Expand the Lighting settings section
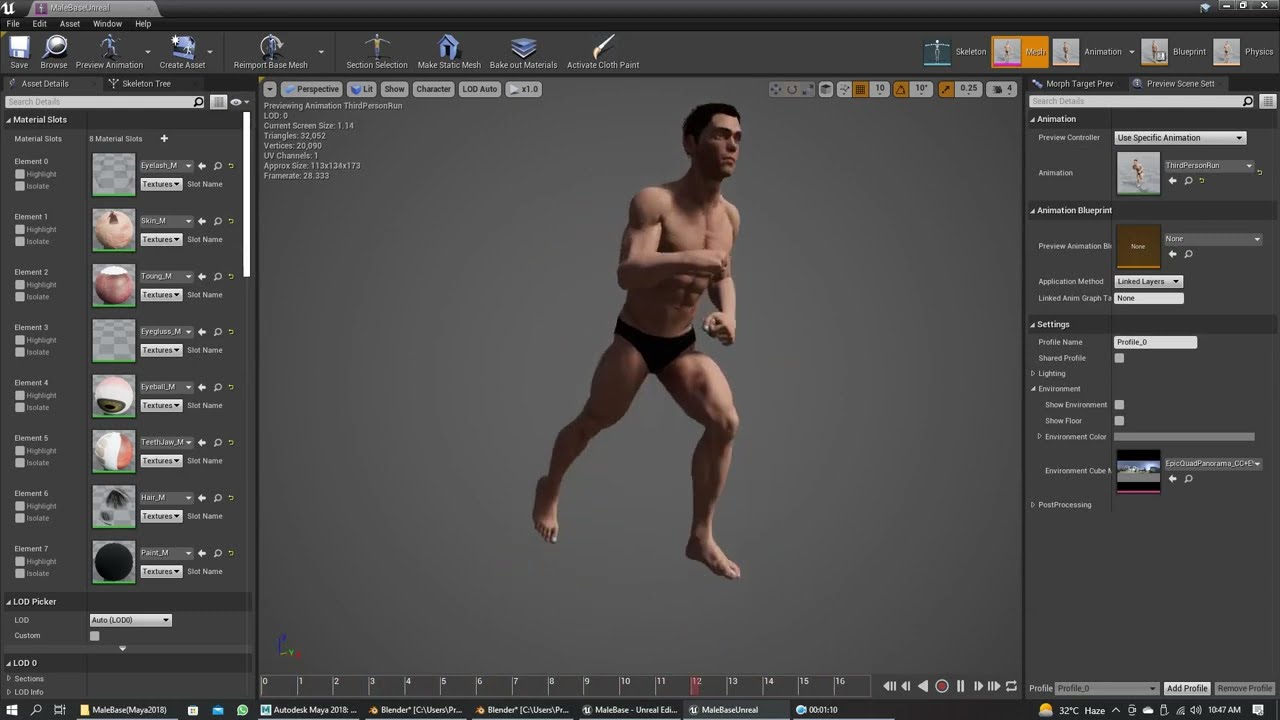This screenshot has width=1280, height=720. pos(1033,374)
